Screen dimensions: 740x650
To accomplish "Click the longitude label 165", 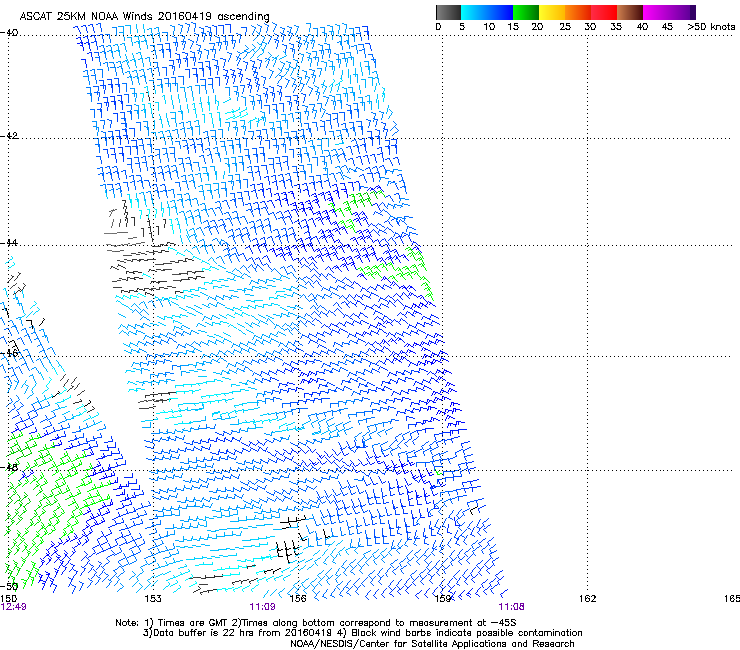I will coord(732,599).
